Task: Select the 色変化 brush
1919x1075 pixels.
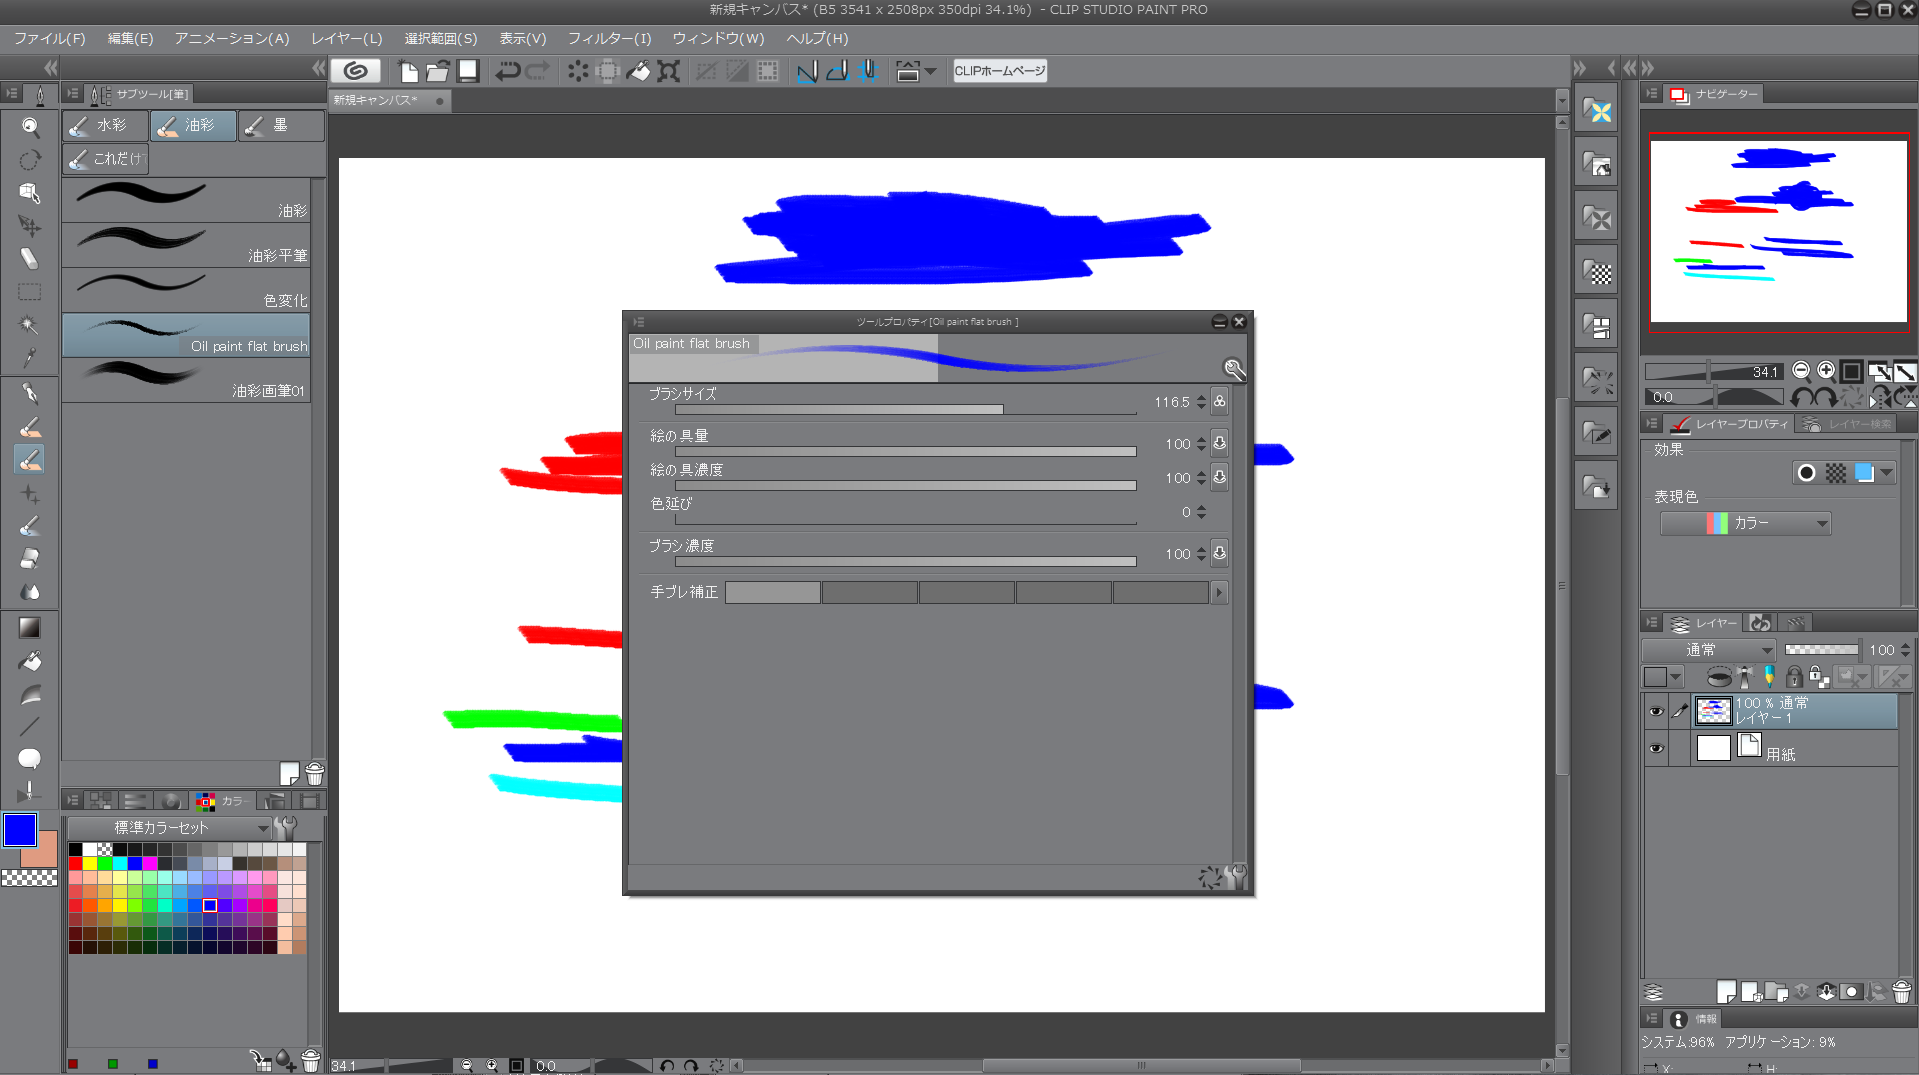Action: click(x=186, y=290)
